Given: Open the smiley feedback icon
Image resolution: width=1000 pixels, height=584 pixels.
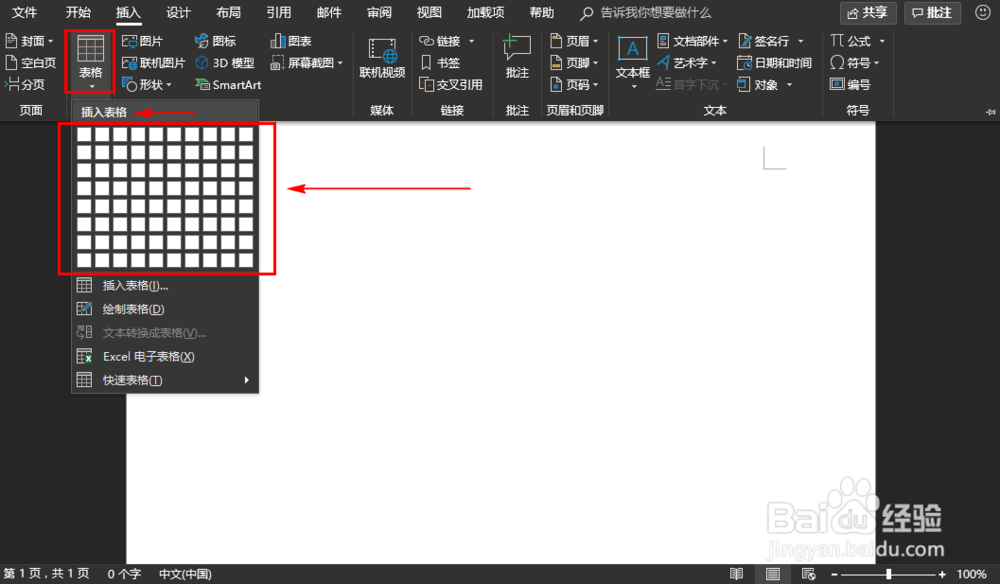Looking at the screenshot, I should point(983,12).
